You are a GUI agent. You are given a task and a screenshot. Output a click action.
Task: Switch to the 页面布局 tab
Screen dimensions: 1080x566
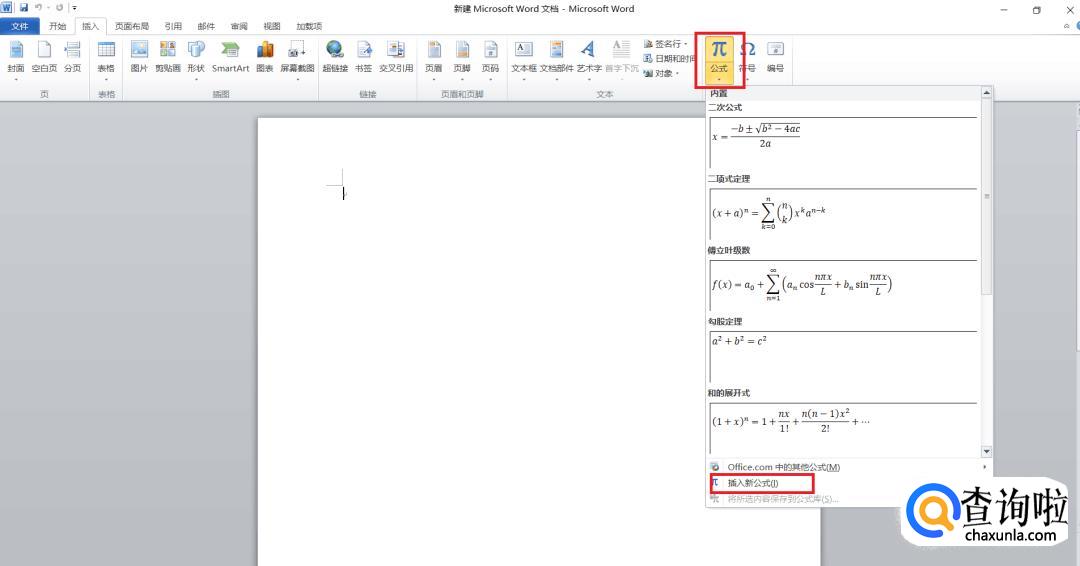[132, 26]
